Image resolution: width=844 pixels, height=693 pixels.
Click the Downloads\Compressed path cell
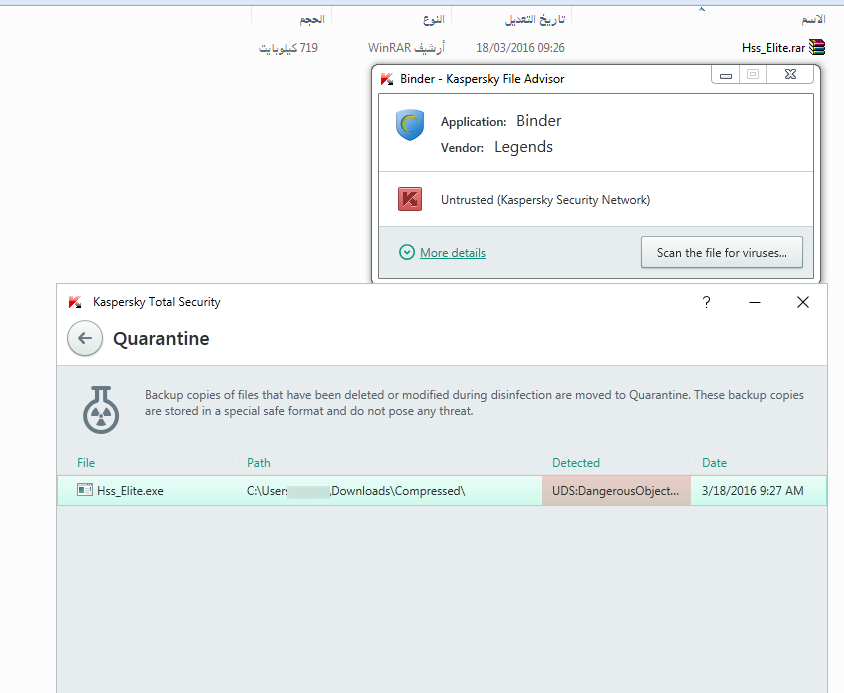coord(356,491)
